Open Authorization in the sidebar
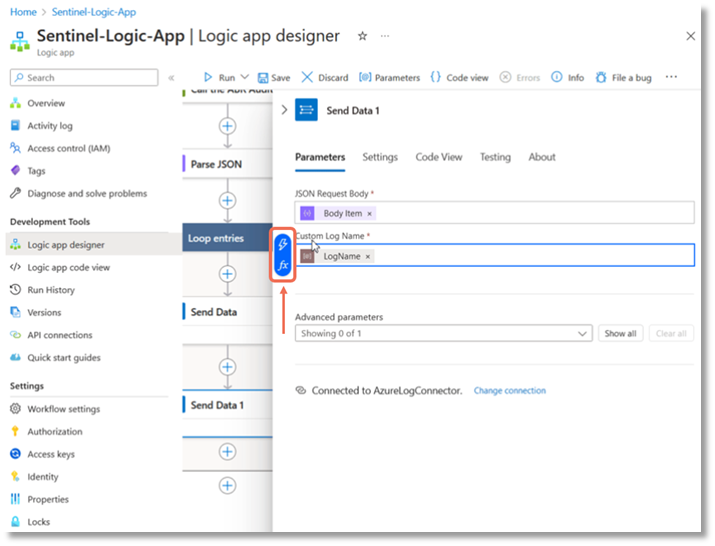 click(x=55, y=432)
